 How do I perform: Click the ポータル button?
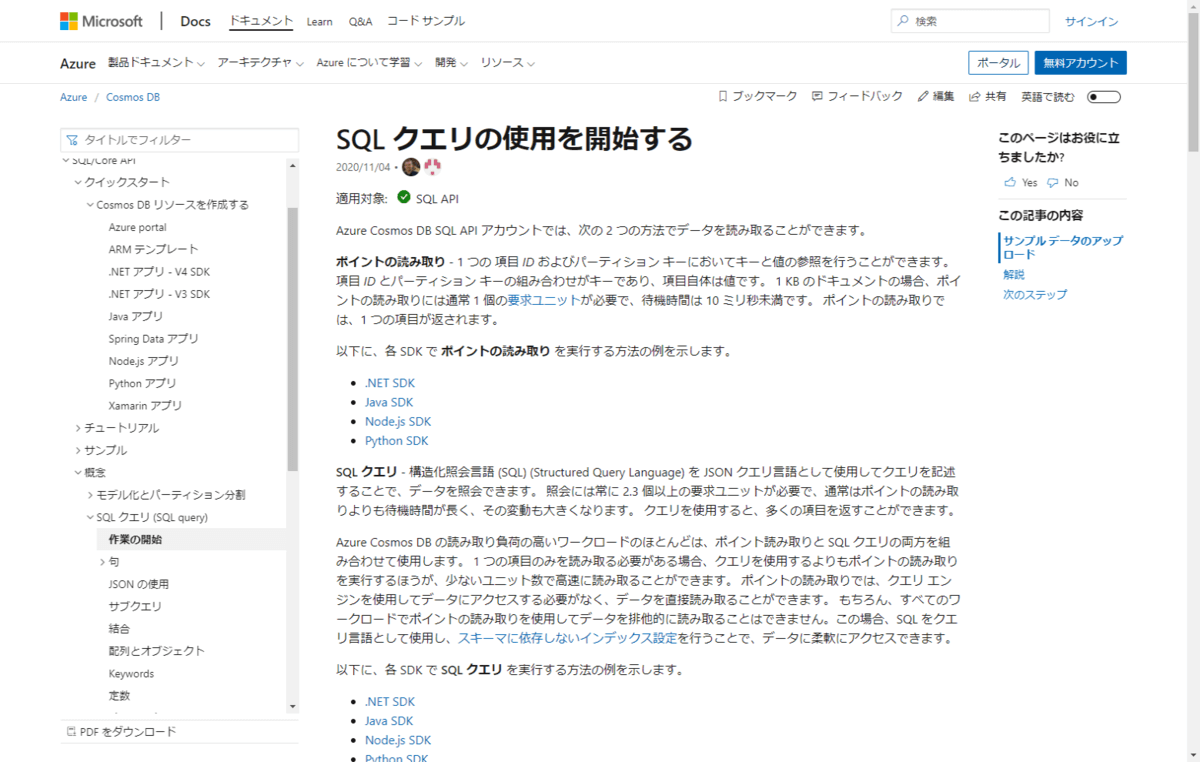[x=998, y=62]
